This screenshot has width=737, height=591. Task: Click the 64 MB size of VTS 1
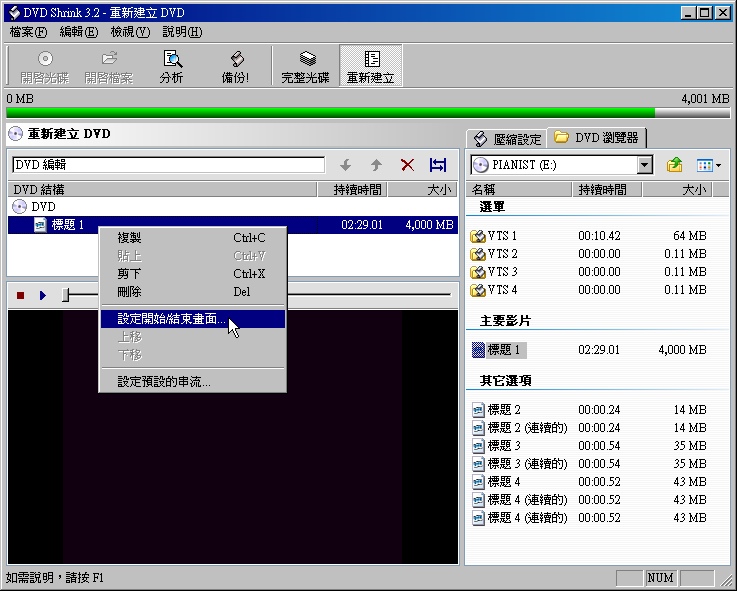point(690,236)
